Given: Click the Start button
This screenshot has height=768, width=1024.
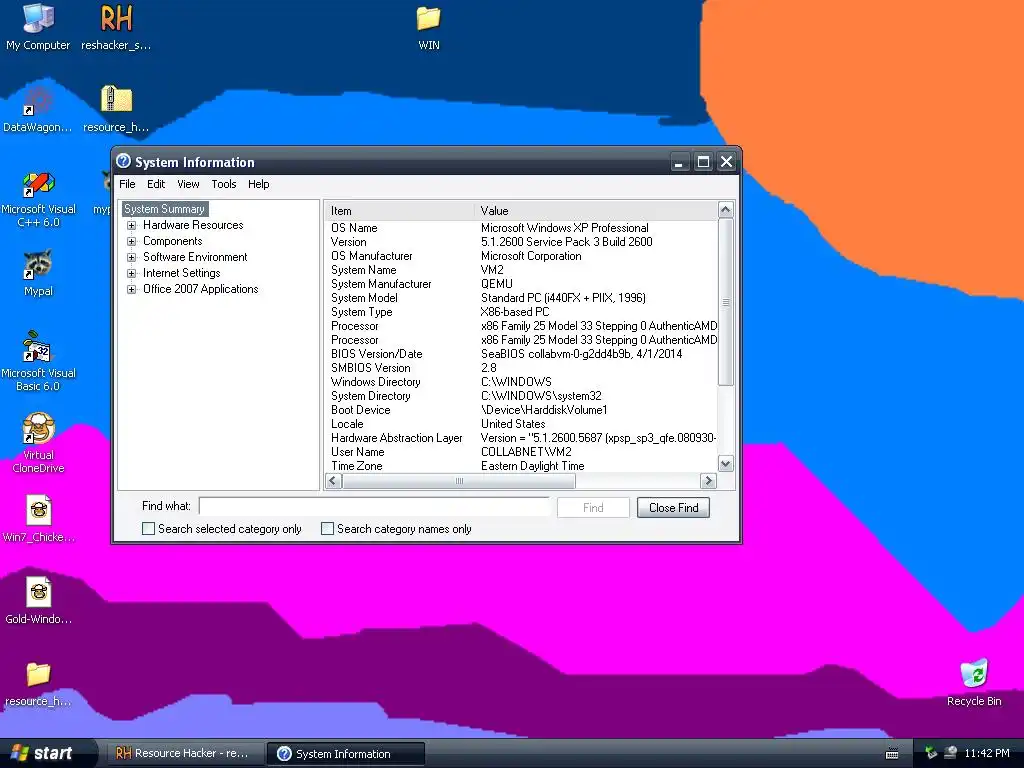Looking at the screenshot, I should click(43, 753).
